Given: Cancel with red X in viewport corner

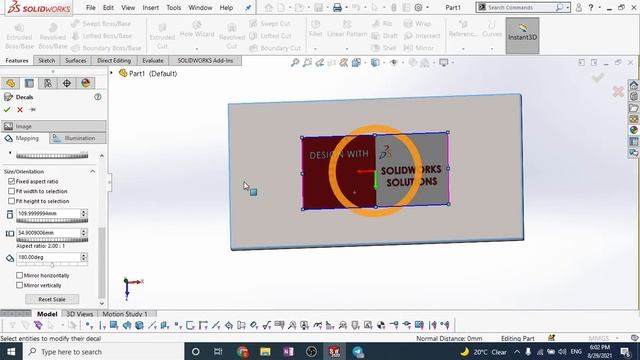Looking at the screenshot, I should click(x=618, y=91).
